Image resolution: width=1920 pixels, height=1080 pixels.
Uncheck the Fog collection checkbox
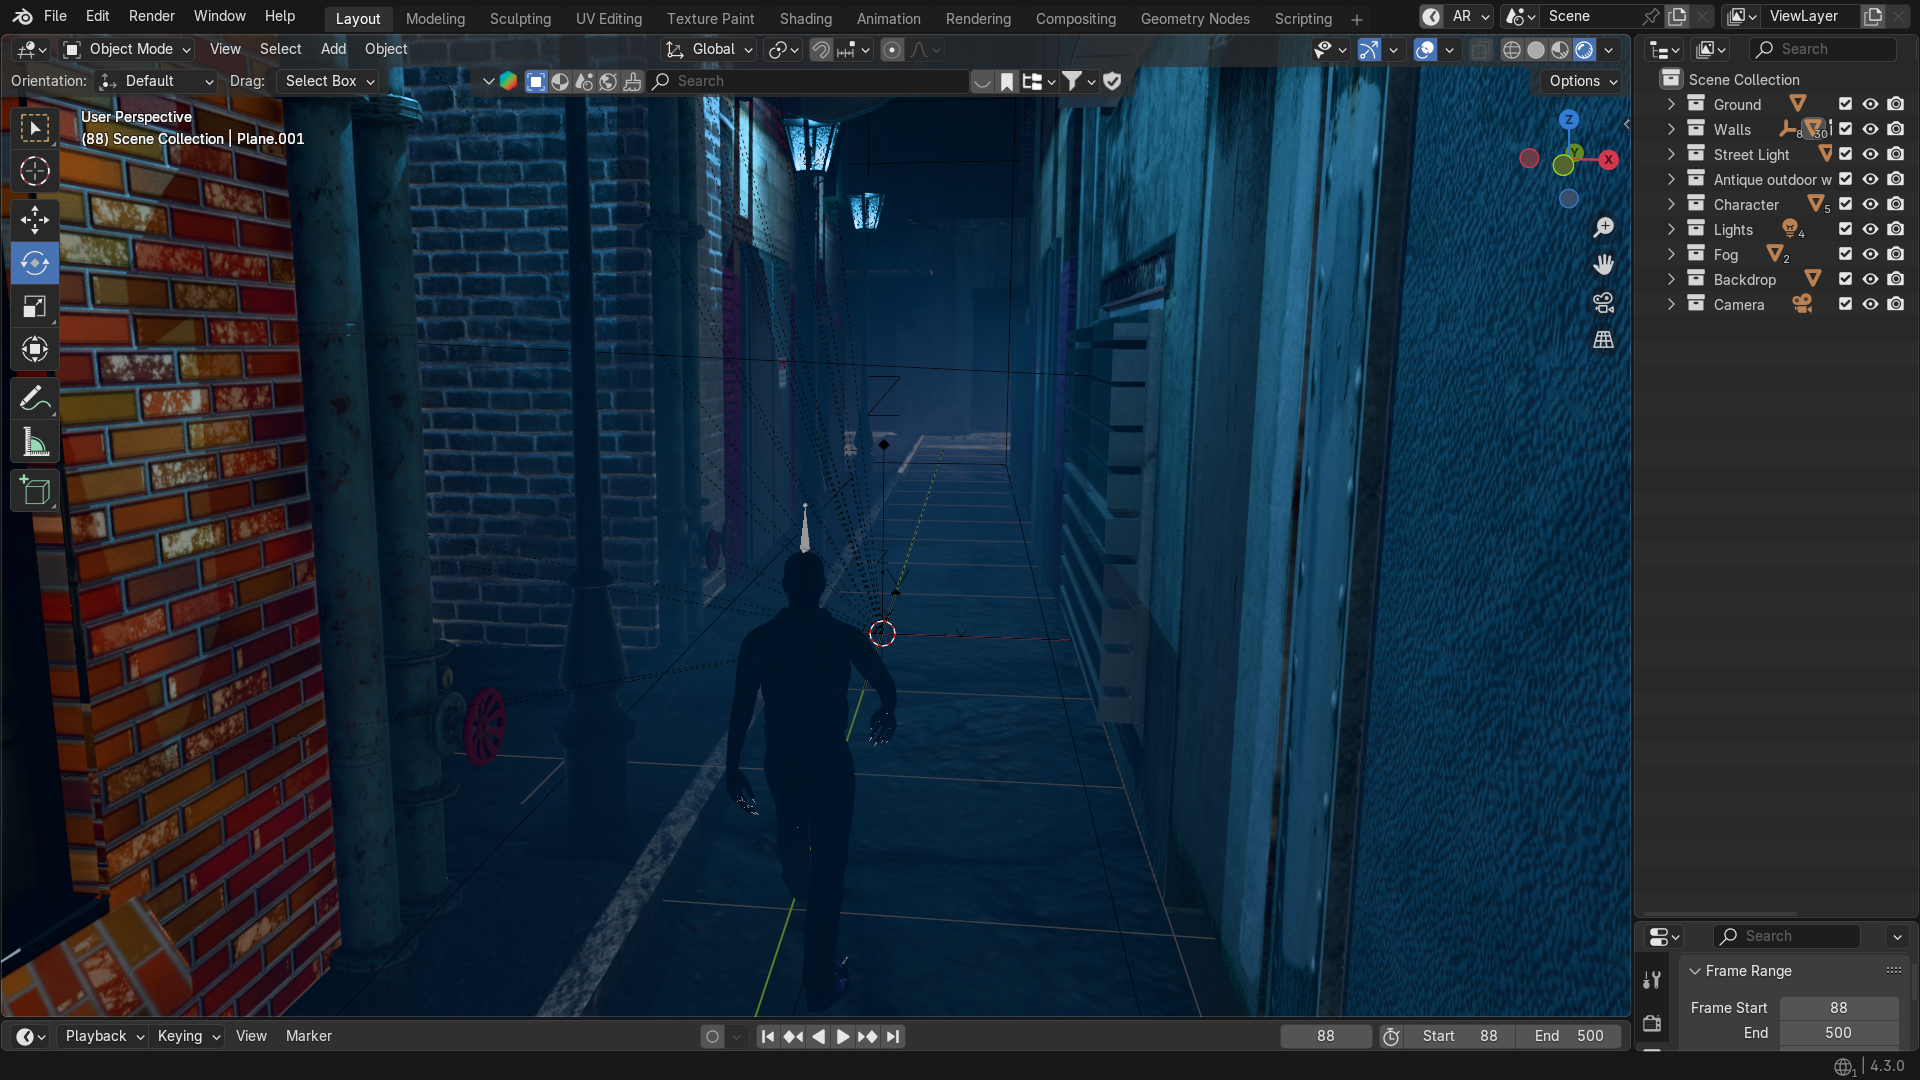pos(1845,254)
